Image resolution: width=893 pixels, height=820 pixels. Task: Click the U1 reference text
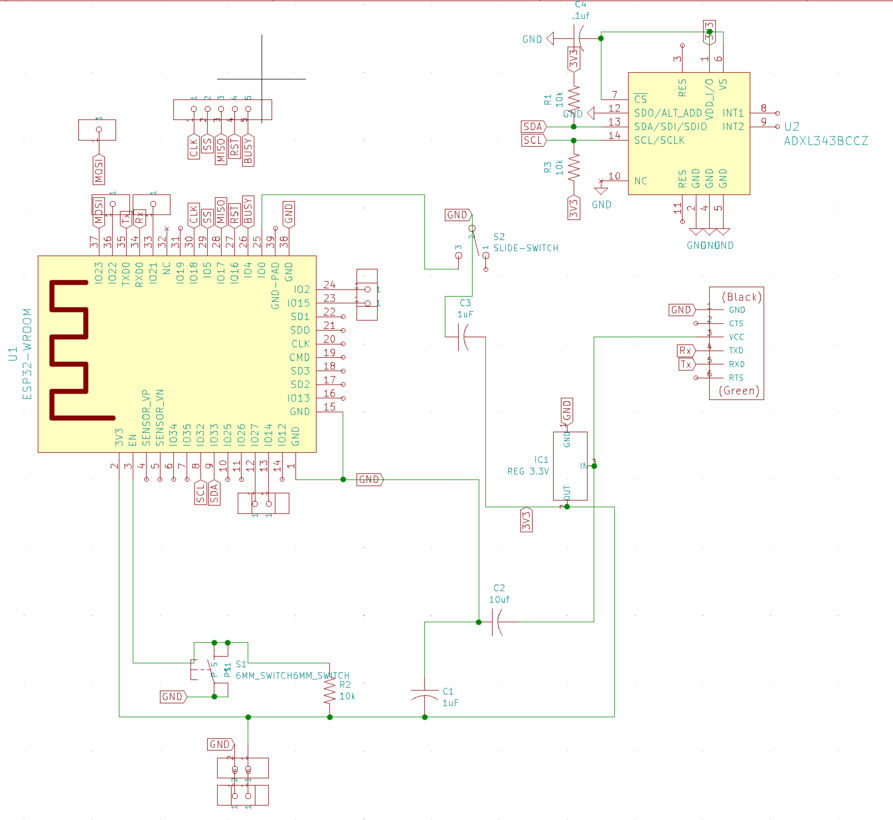tap(13, 354)
